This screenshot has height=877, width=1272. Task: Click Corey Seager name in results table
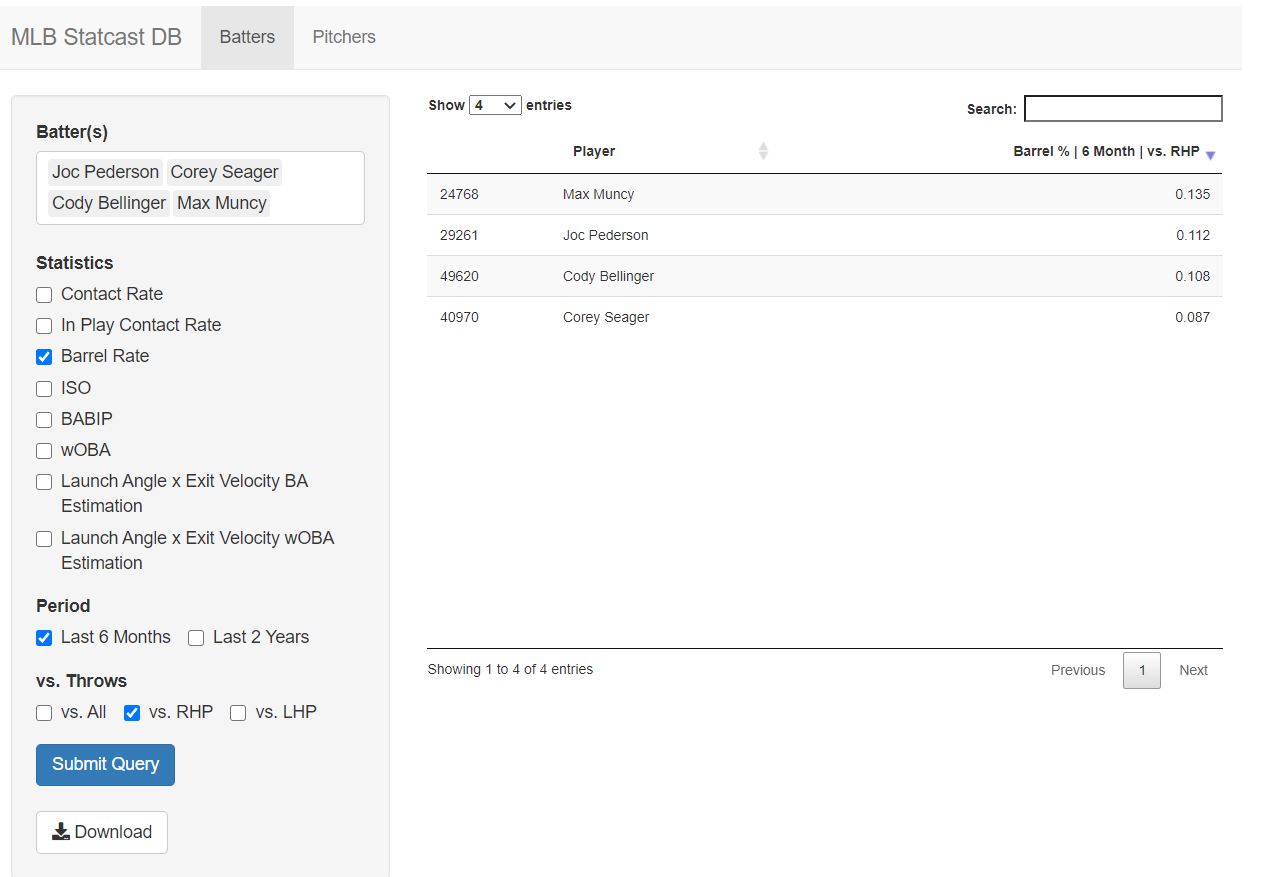606,317
